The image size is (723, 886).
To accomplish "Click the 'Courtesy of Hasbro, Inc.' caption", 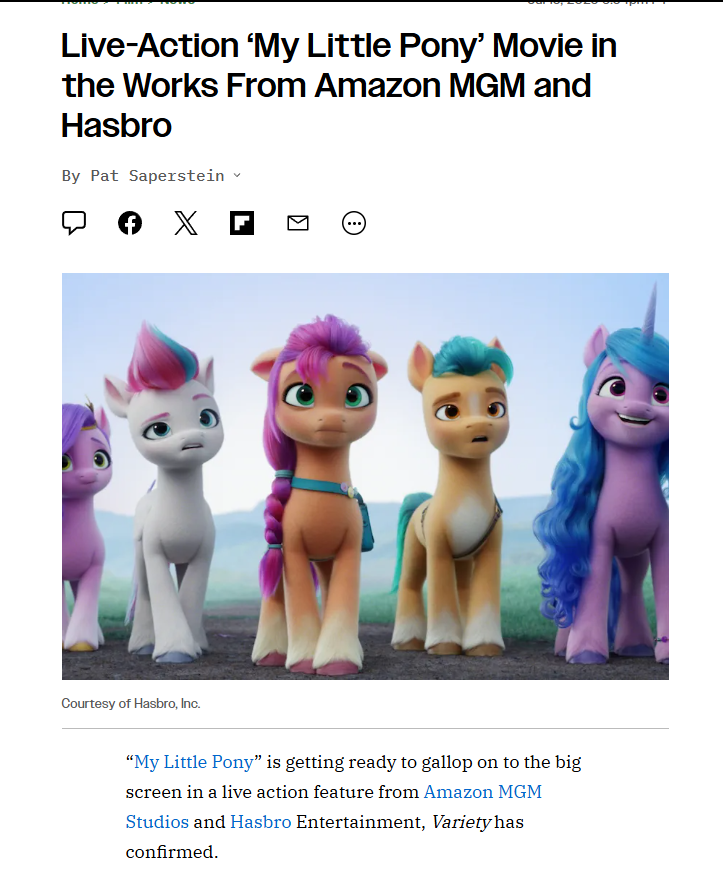I will (131, 703).
